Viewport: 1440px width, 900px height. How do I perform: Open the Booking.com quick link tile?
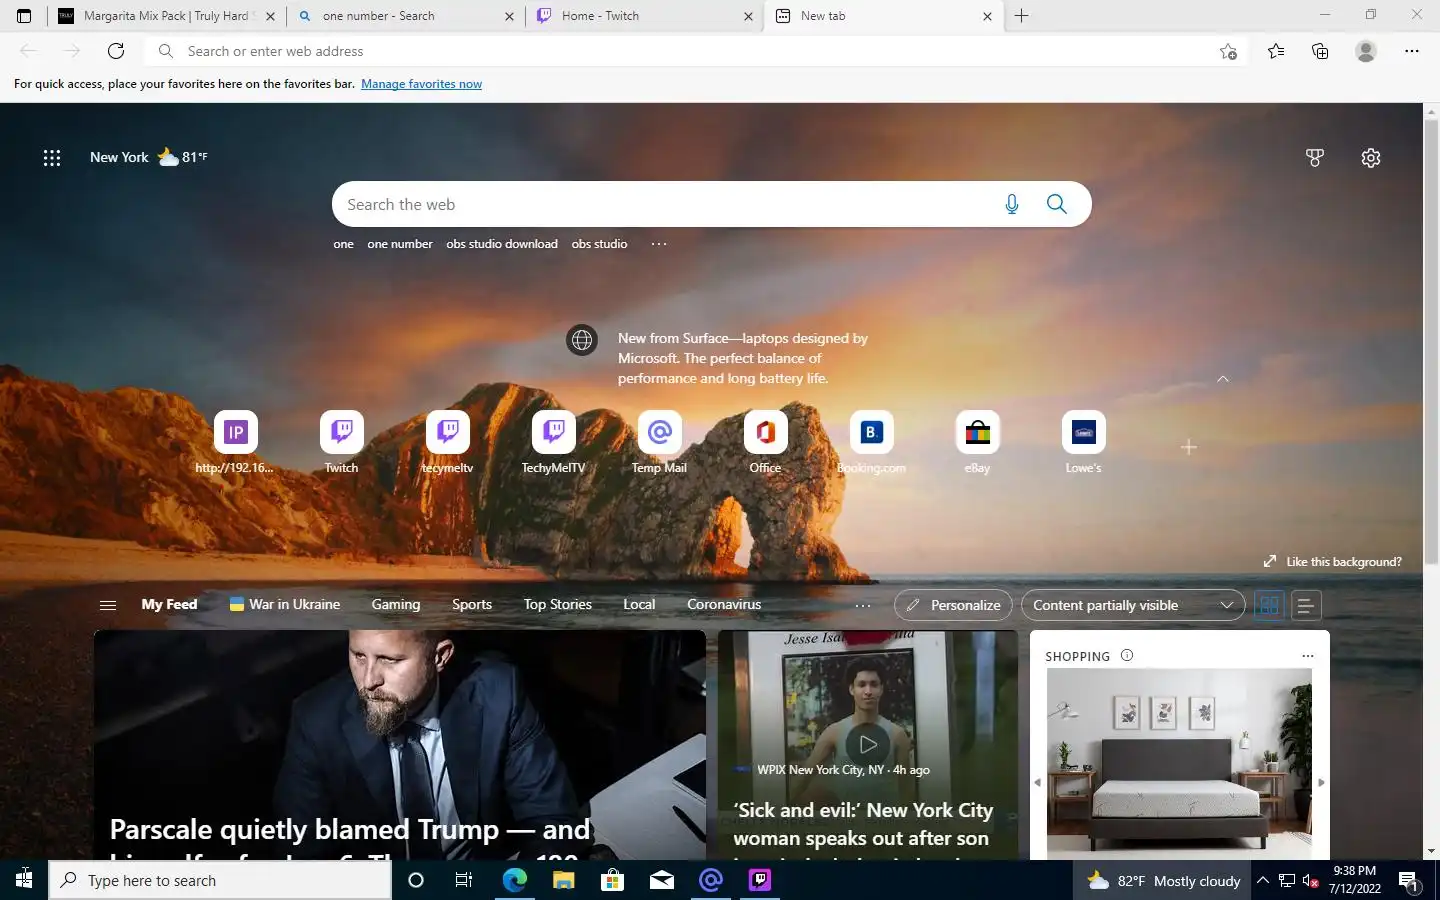871,442
